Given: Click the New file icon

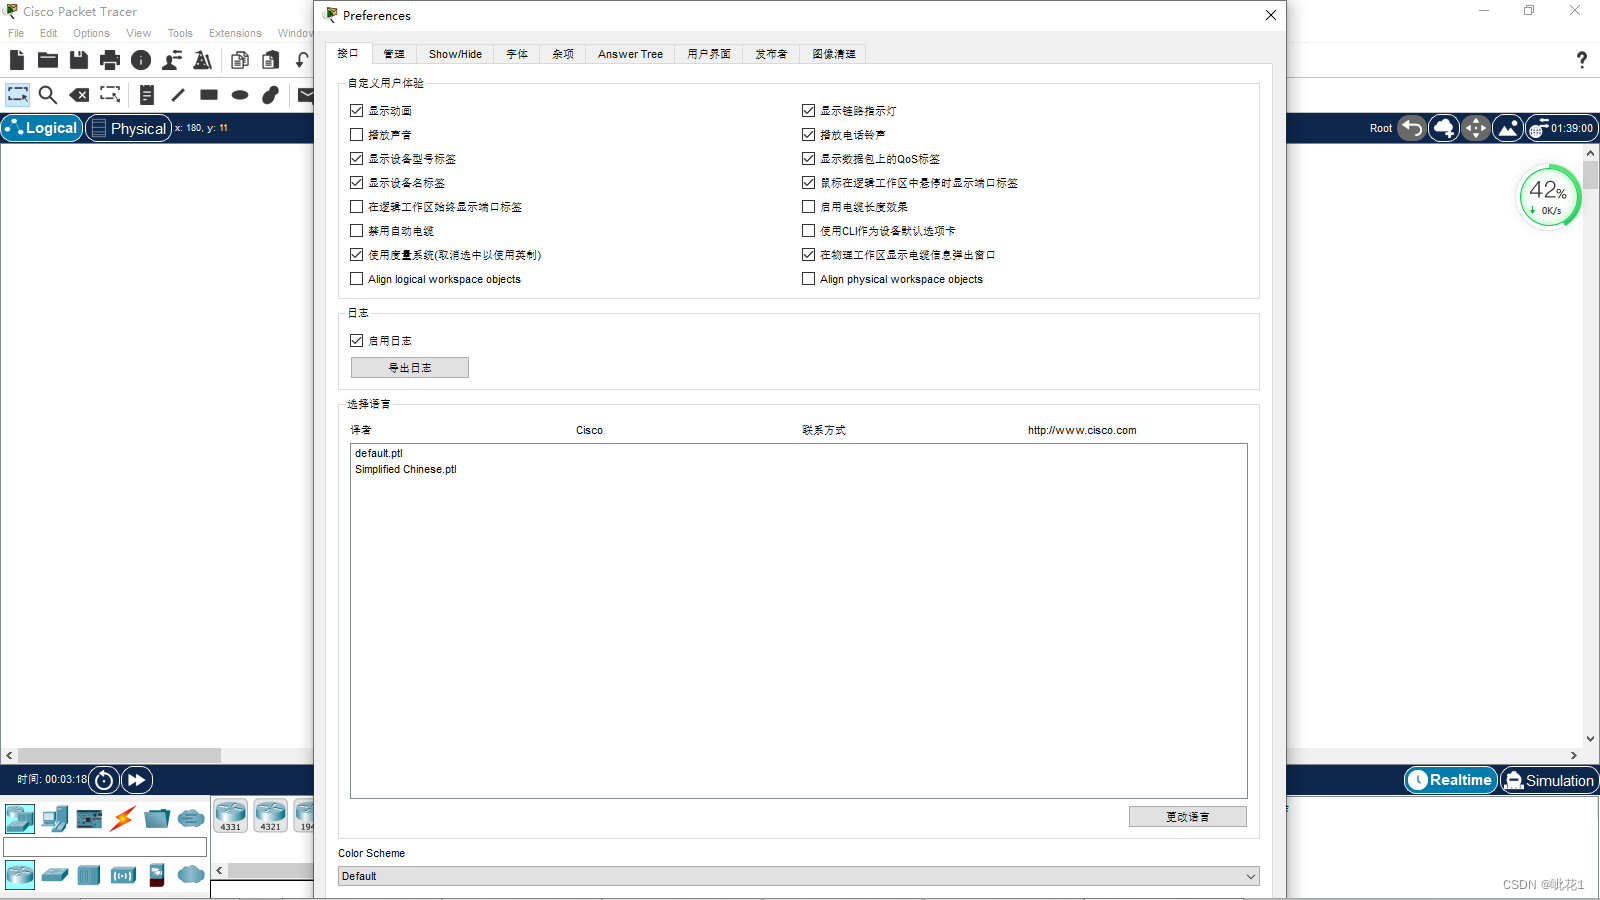Looking at the screenshot, I should point(17,60).
